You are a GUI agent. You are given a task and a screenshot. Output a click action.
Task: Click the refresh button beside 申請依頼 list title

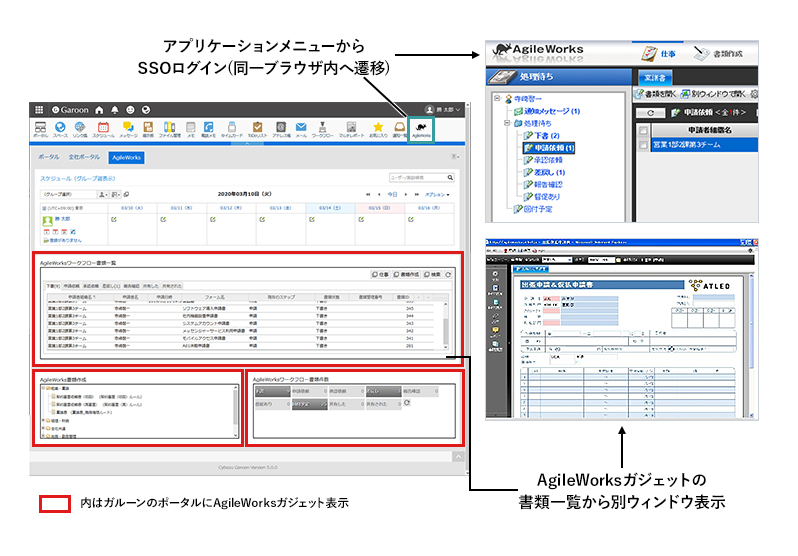(x=650, y=113)
